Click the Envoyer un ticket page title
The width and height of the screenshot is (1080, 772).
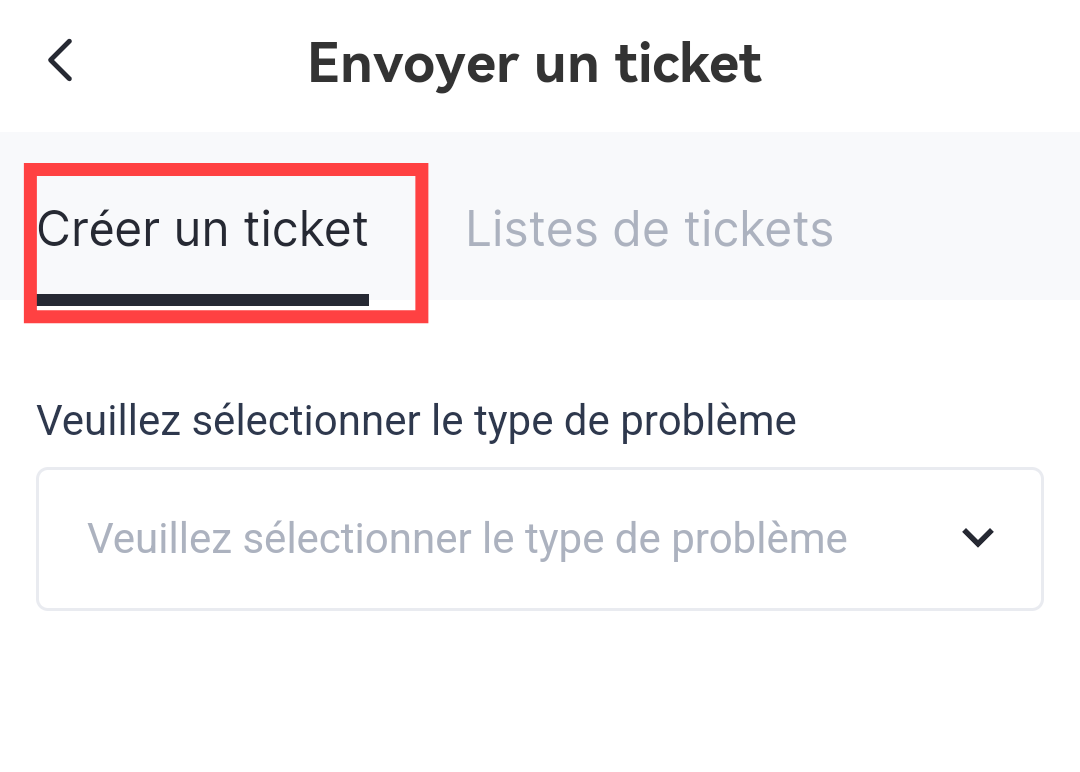click(x=535, y=62)
